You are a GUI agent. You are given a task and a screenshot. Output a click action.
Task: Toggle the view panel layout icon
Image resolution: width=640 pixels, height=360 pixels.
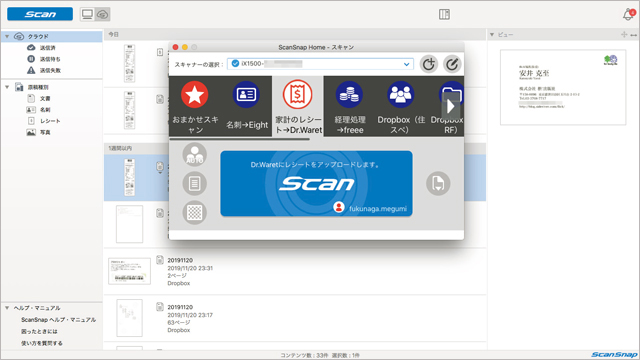click(x=444, y=14)
